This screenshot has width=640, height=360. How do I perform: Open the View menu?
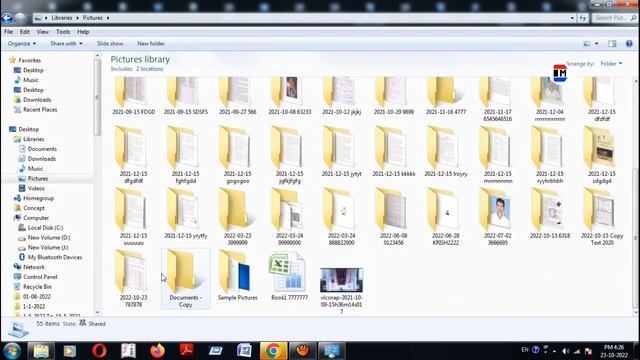click(x=42, y=31)
